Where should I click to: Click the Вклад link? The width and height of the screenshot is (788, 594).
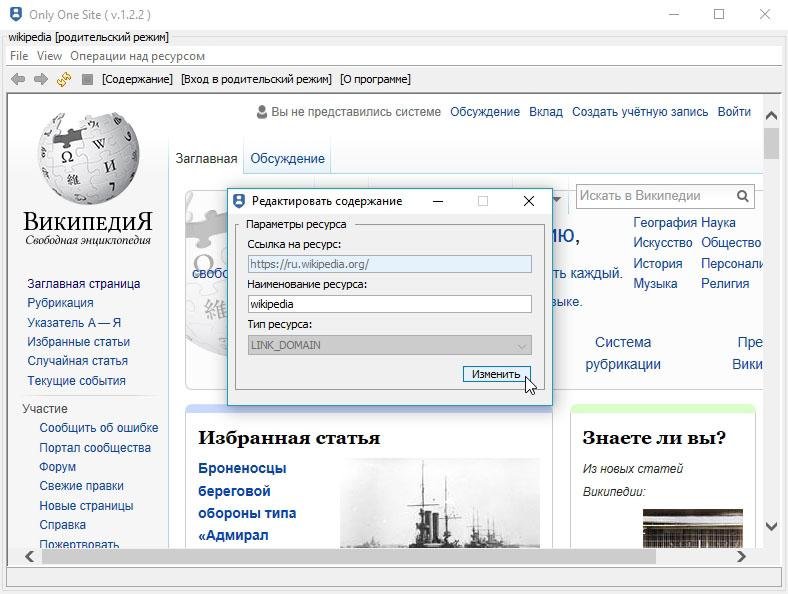546,112
